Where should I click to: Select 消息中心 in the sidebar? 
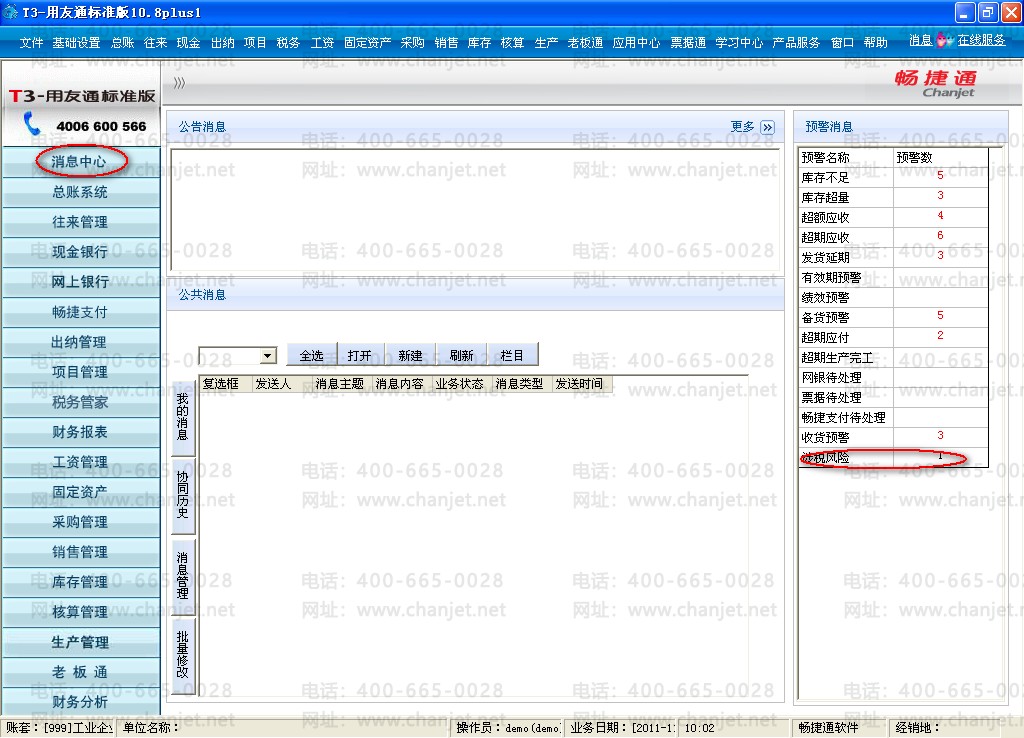(x=81, y=161)
